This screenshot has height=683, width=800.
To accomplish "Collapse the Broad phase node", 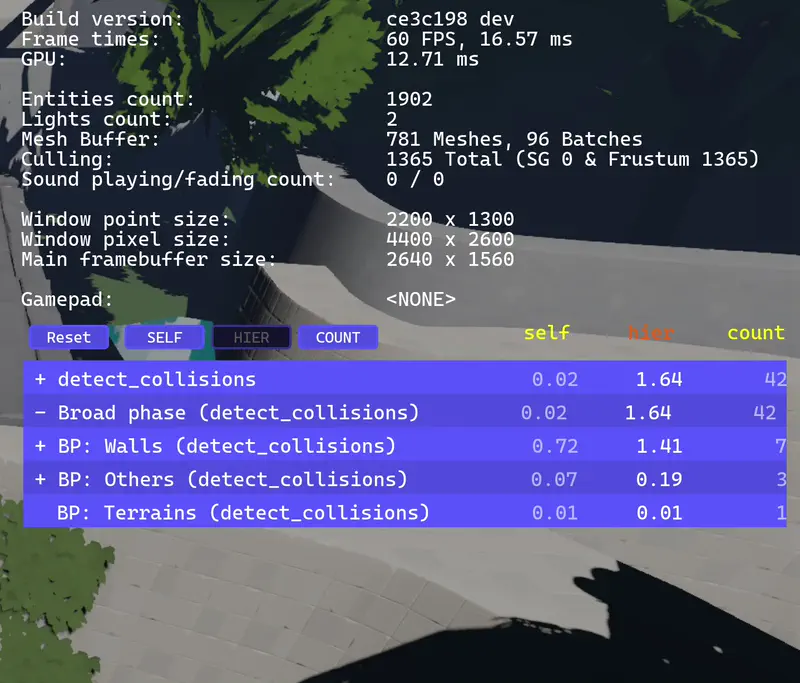I will [x=40, y=413].
